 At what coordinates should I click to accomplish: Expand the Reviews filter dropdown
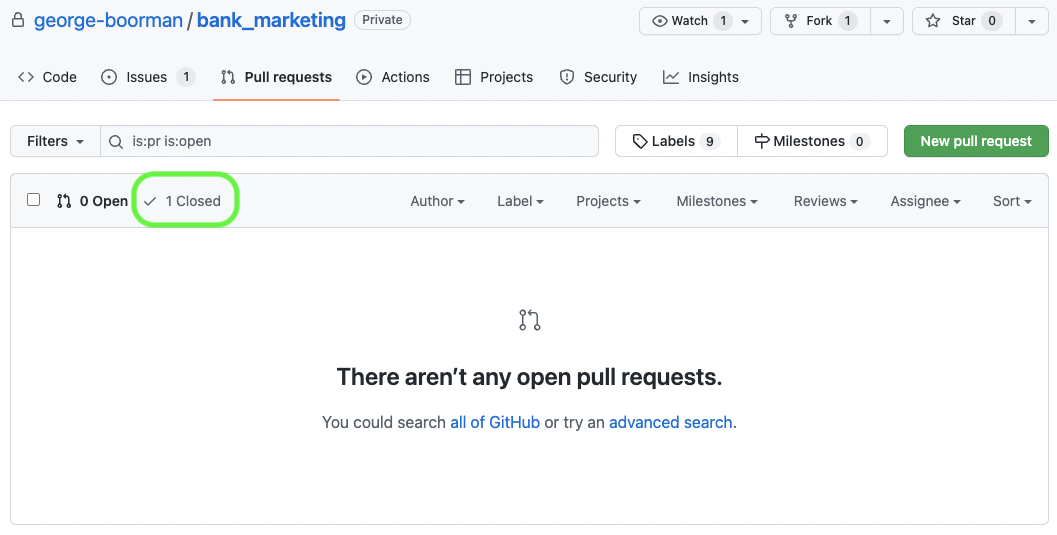(x=826, y=201)
